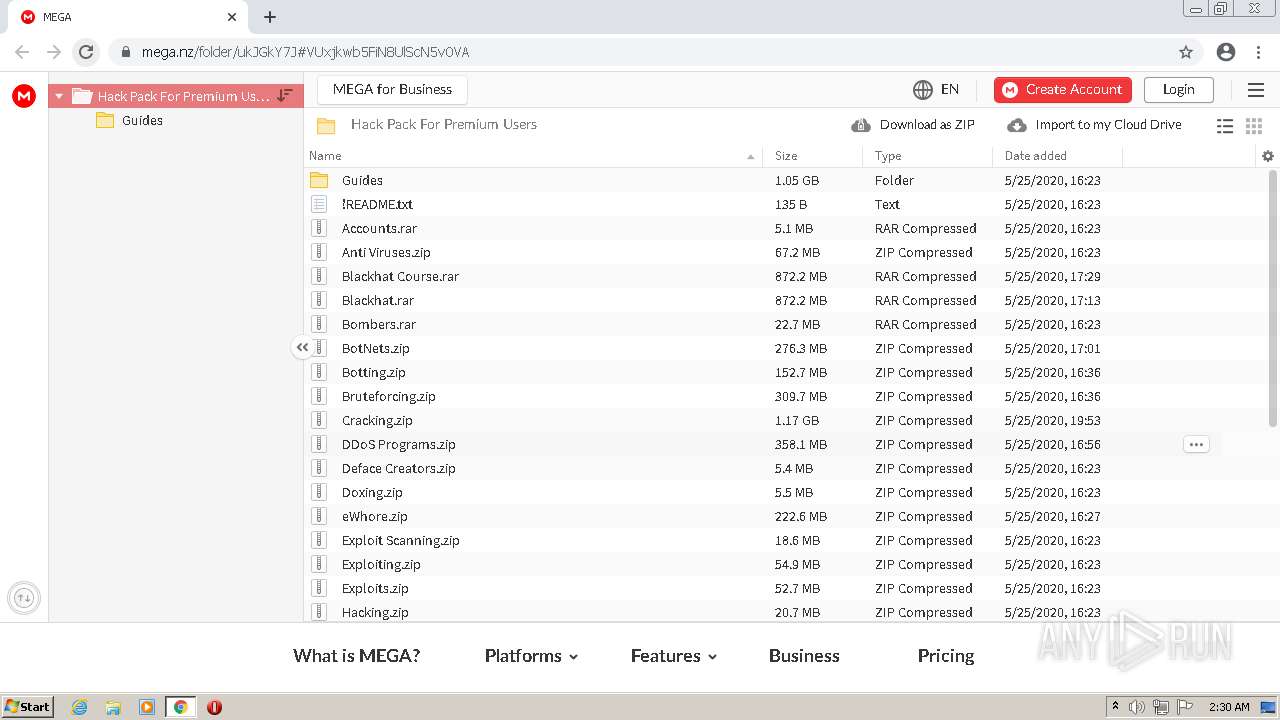
Task: Switch to thumbnail grid view icon
Action: click(x=1254, y=125)
